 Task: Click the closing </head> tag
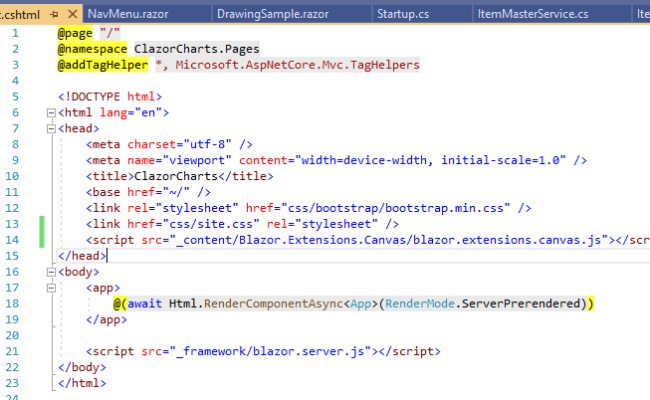[82, 256]
